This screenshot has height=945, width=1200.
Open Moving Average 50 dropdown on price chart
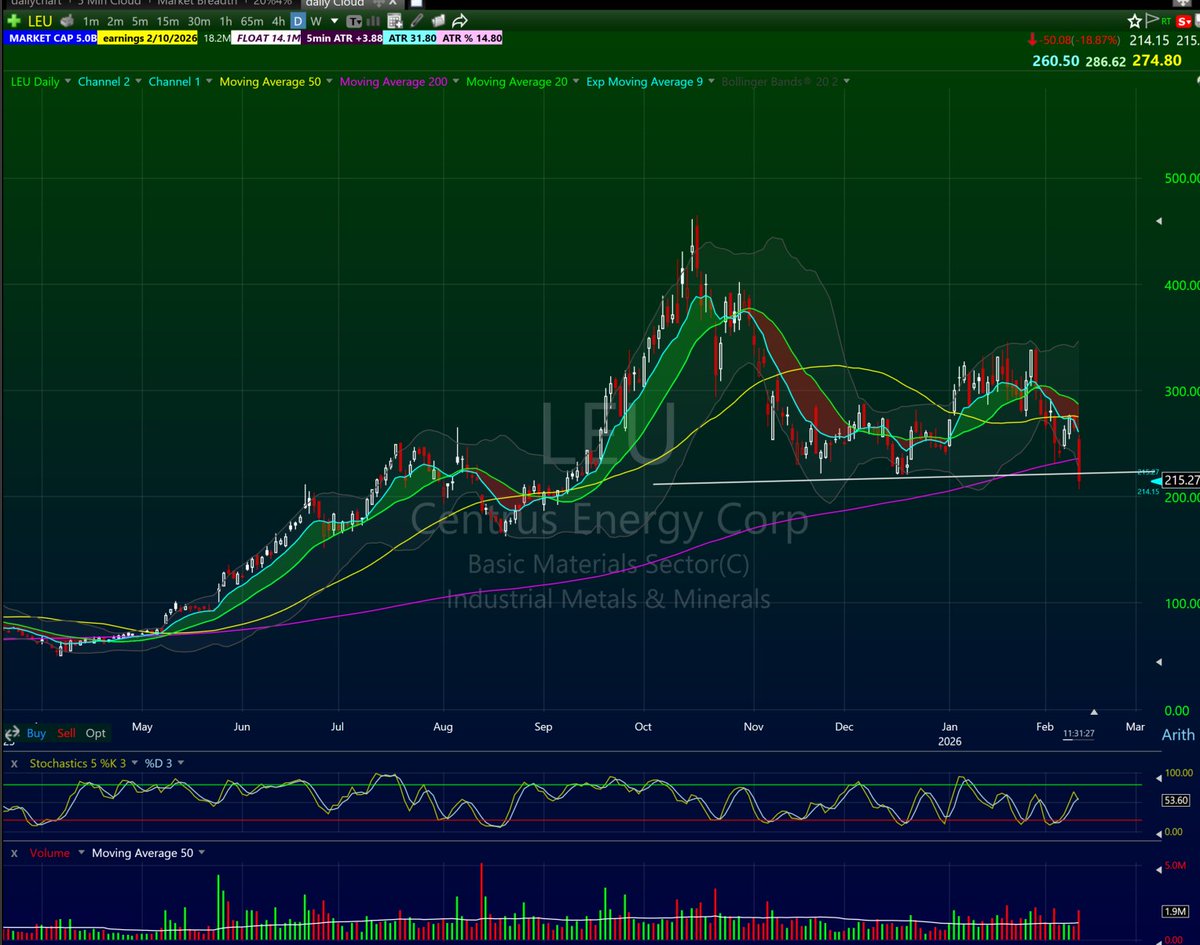point(330,82)
